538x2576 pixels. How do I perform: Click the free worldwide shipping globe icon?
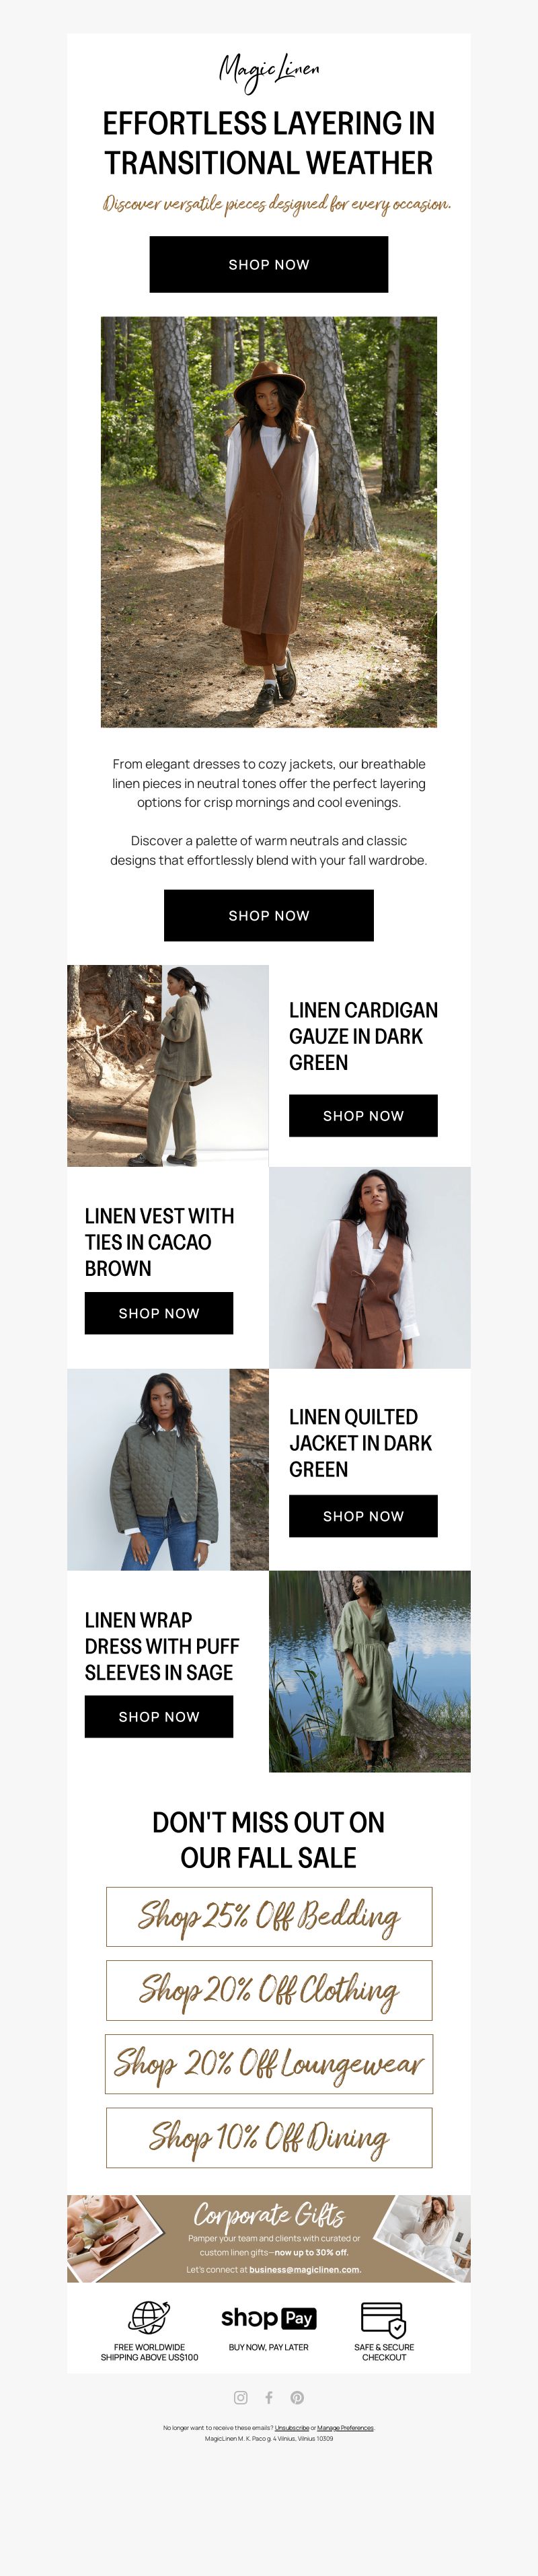(x=149, y=2317)
